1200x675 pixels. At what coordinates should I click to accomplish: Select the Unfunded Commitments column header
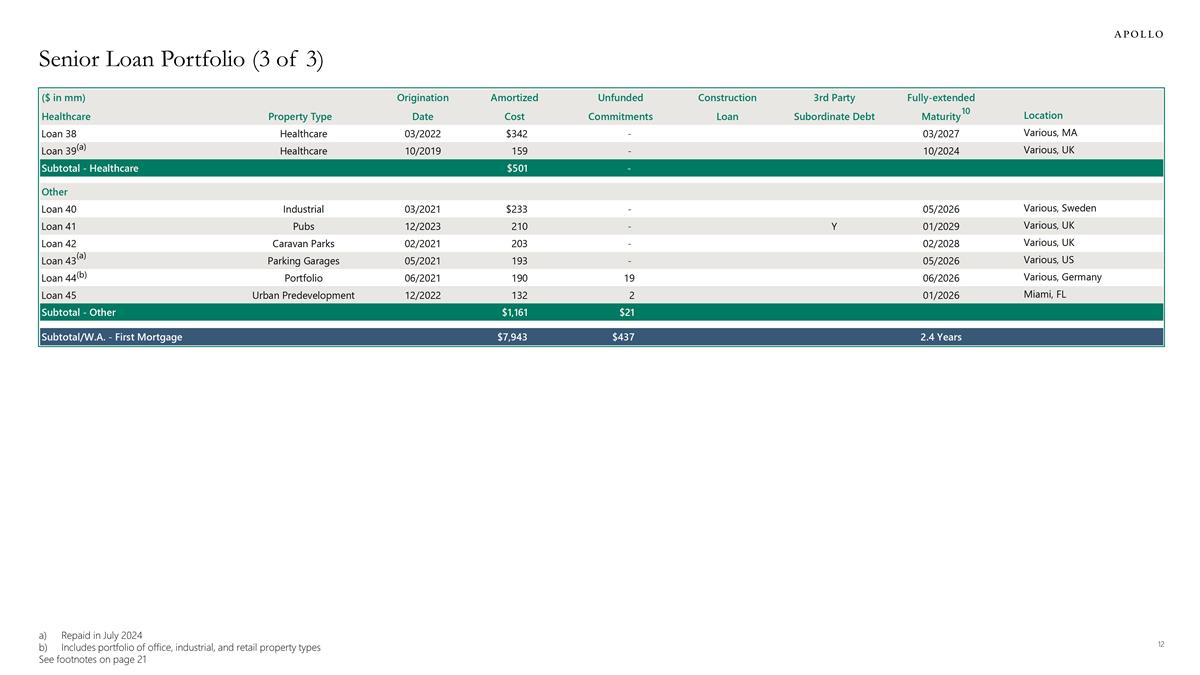(x=620, y=107)
